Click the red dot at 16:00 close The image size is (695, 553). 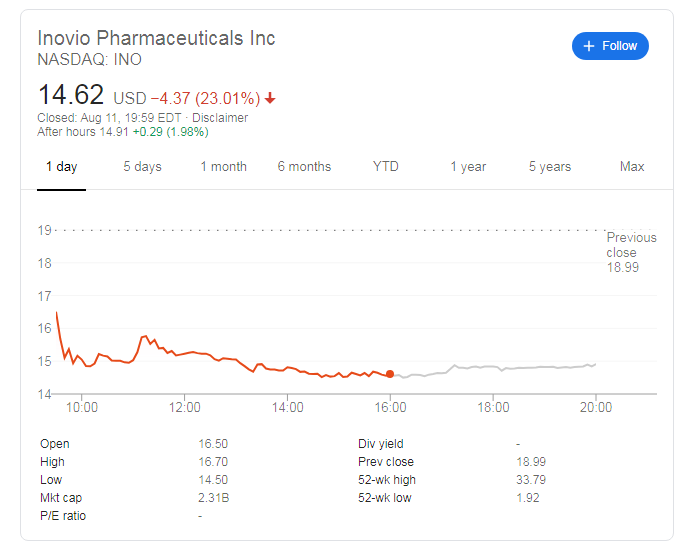pyautogui.click(x=390, y=374)
